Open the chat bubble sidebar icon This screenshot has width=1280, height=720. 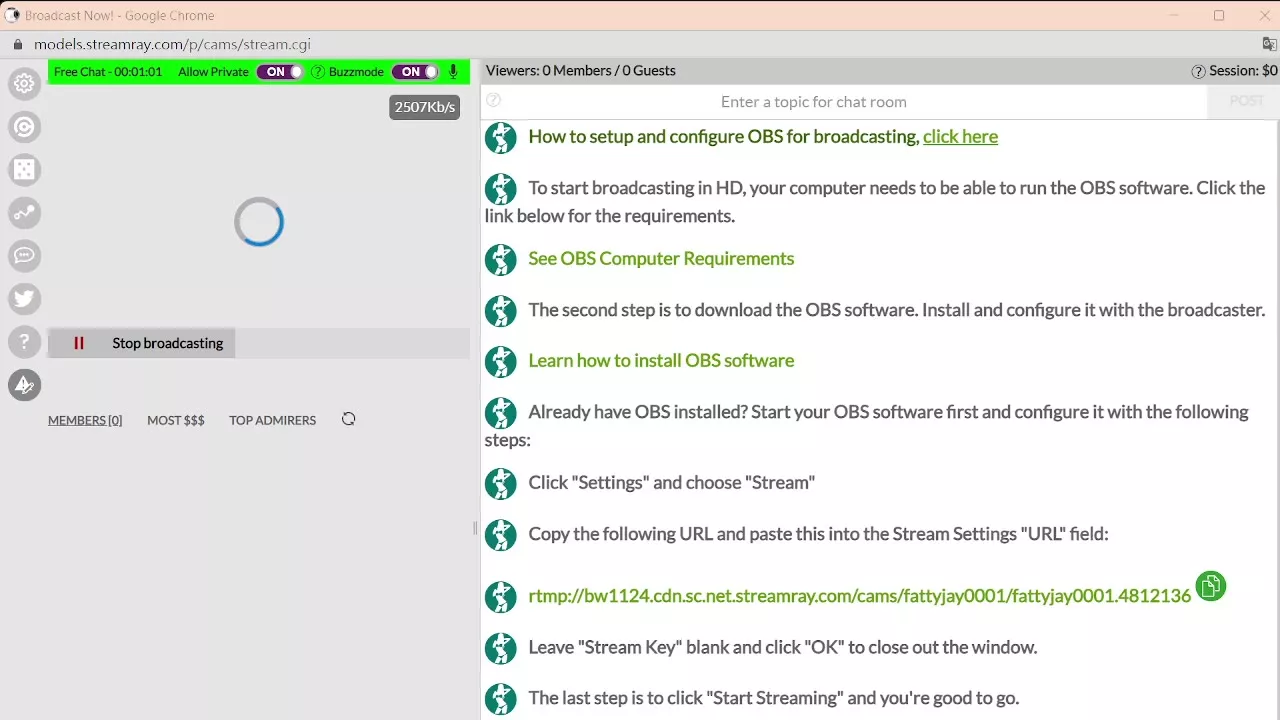[x=25, y=256]
